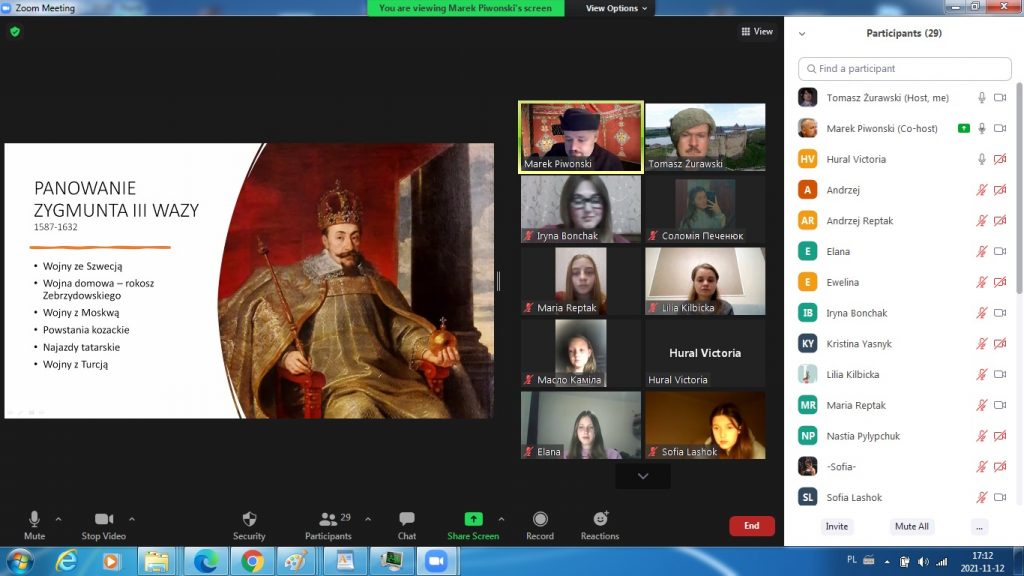Image resolution: width=1024 pixels, height=576 pixels.
Task: Start recording with the Record button
Action: pyautogui.click(x=540, y=519)
